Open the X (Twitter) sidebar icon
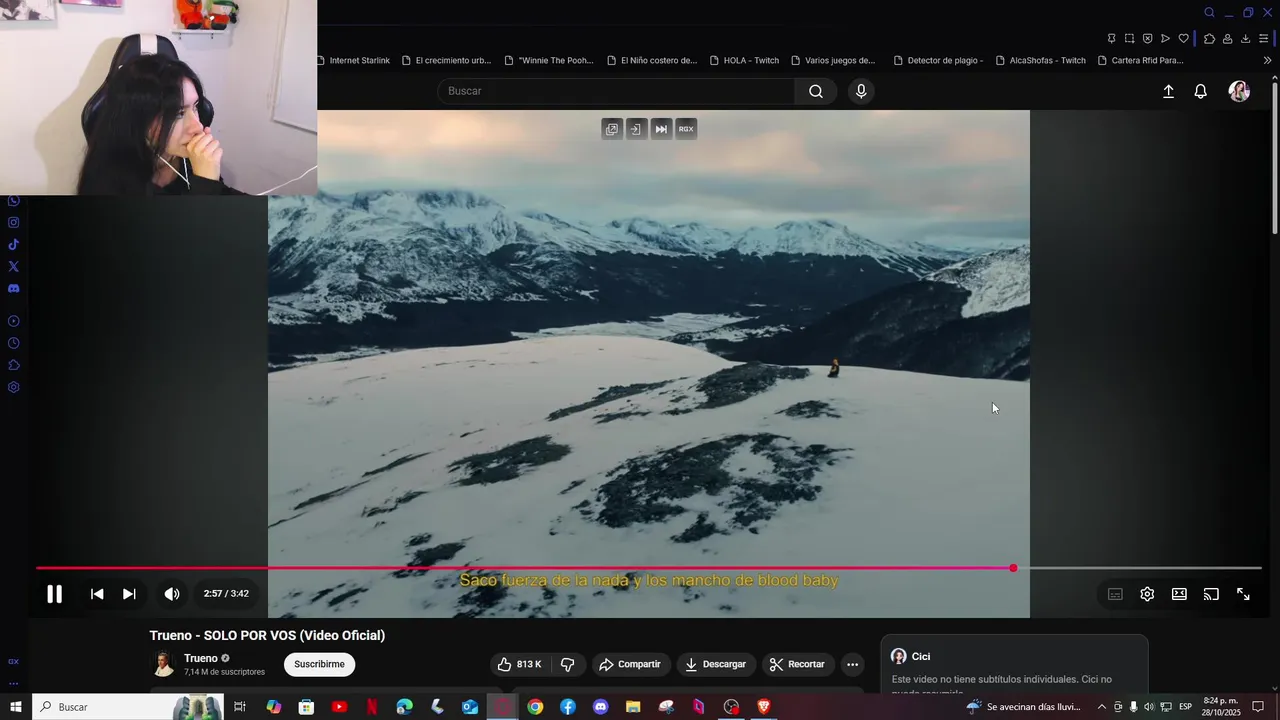Image resolution: width=1280 pixels, height=720 pixels. (x=14, y=267)
